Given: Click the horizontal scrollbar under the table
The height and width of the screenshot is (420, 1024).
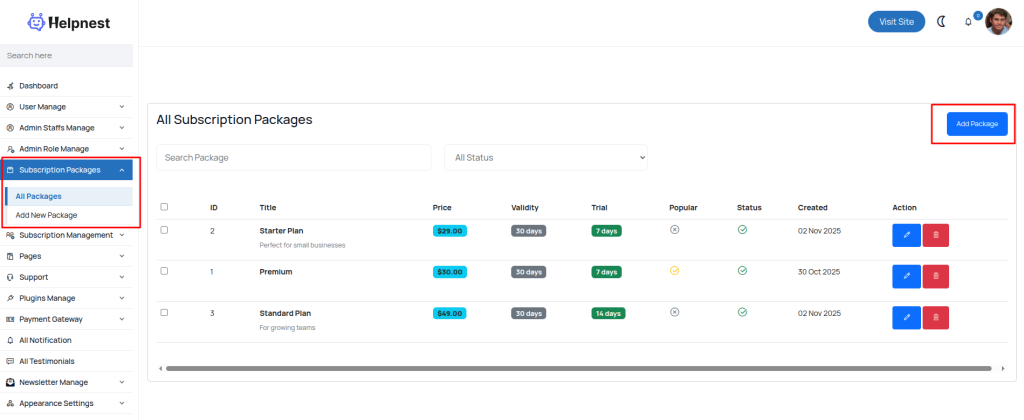Looking at the screenshot, I should [580, 368].
